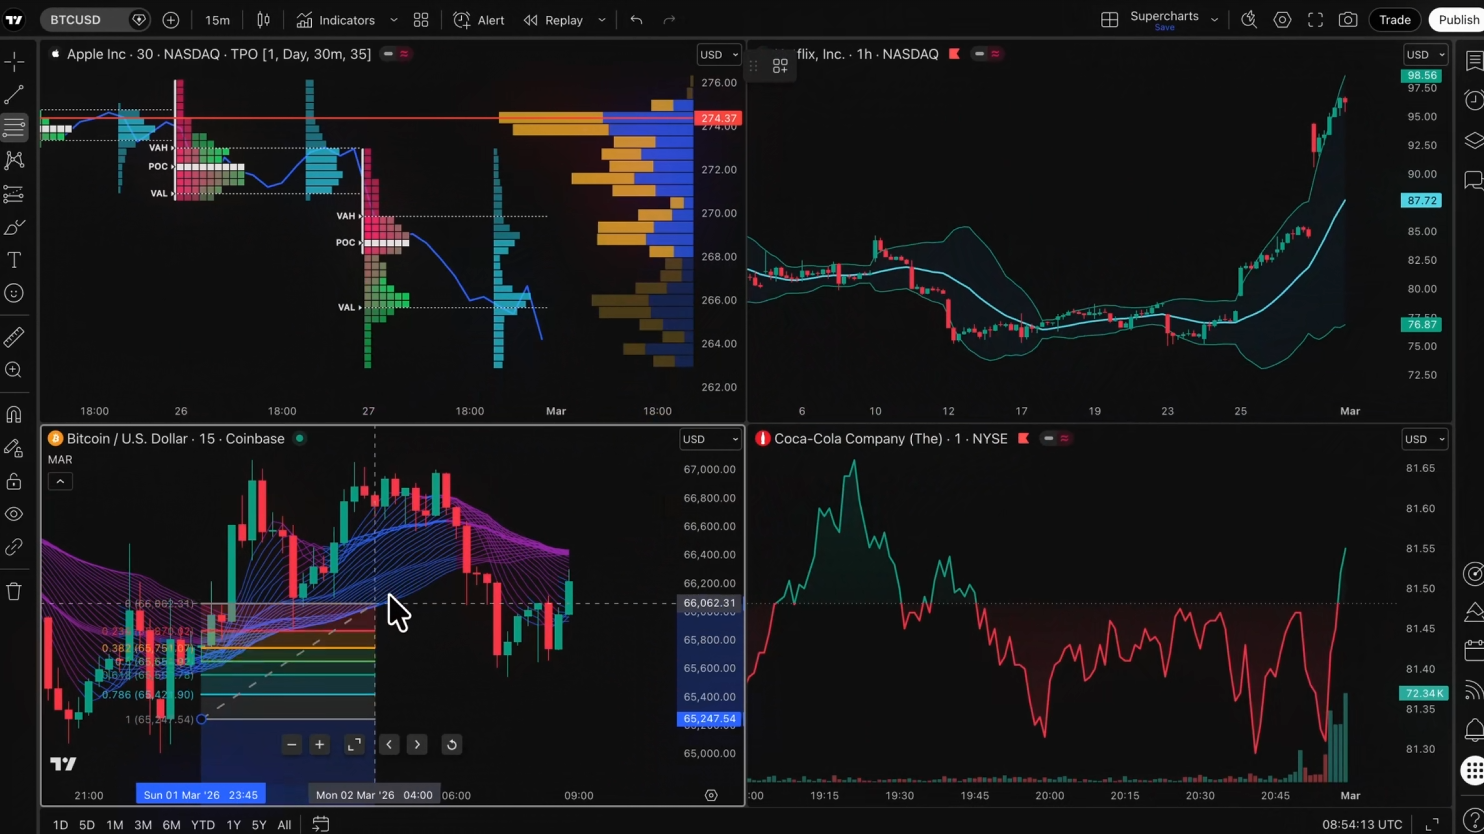
Task: Expand the Supercharts layout dropdown arrow
Action: [1214, 20]
